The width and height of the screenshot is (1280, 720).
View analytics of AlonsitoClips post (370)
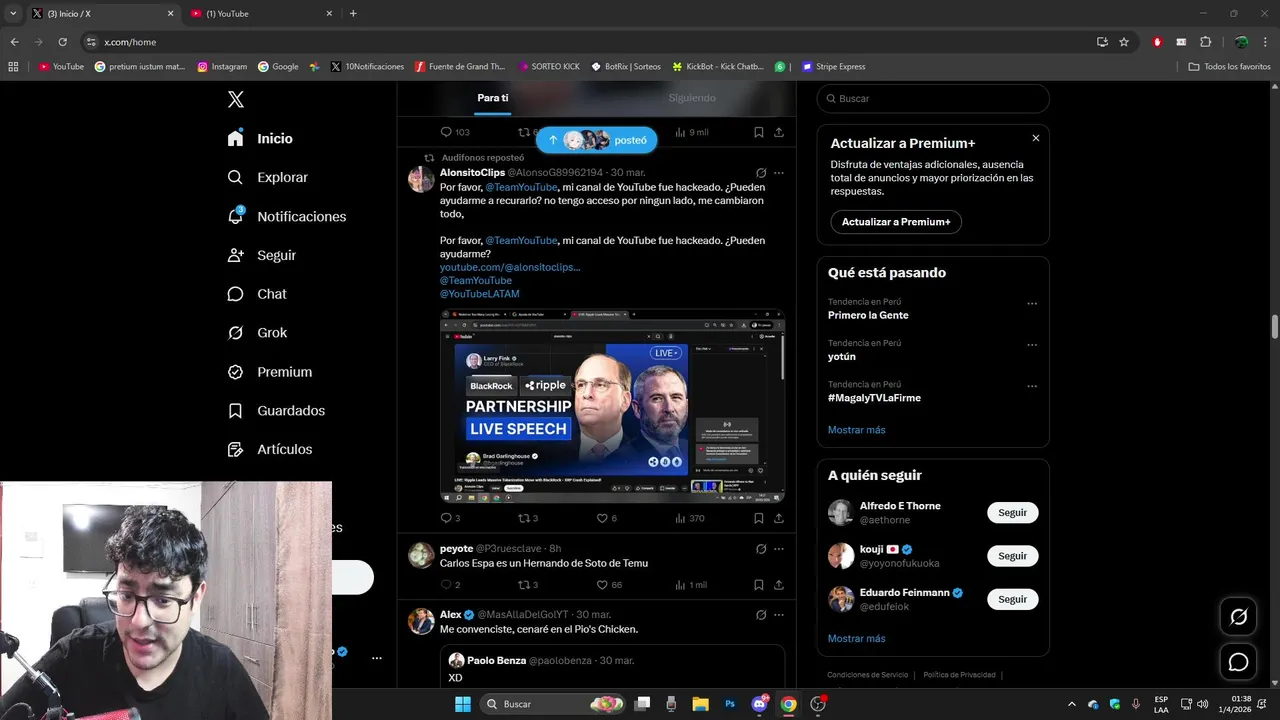click(690, 518)
